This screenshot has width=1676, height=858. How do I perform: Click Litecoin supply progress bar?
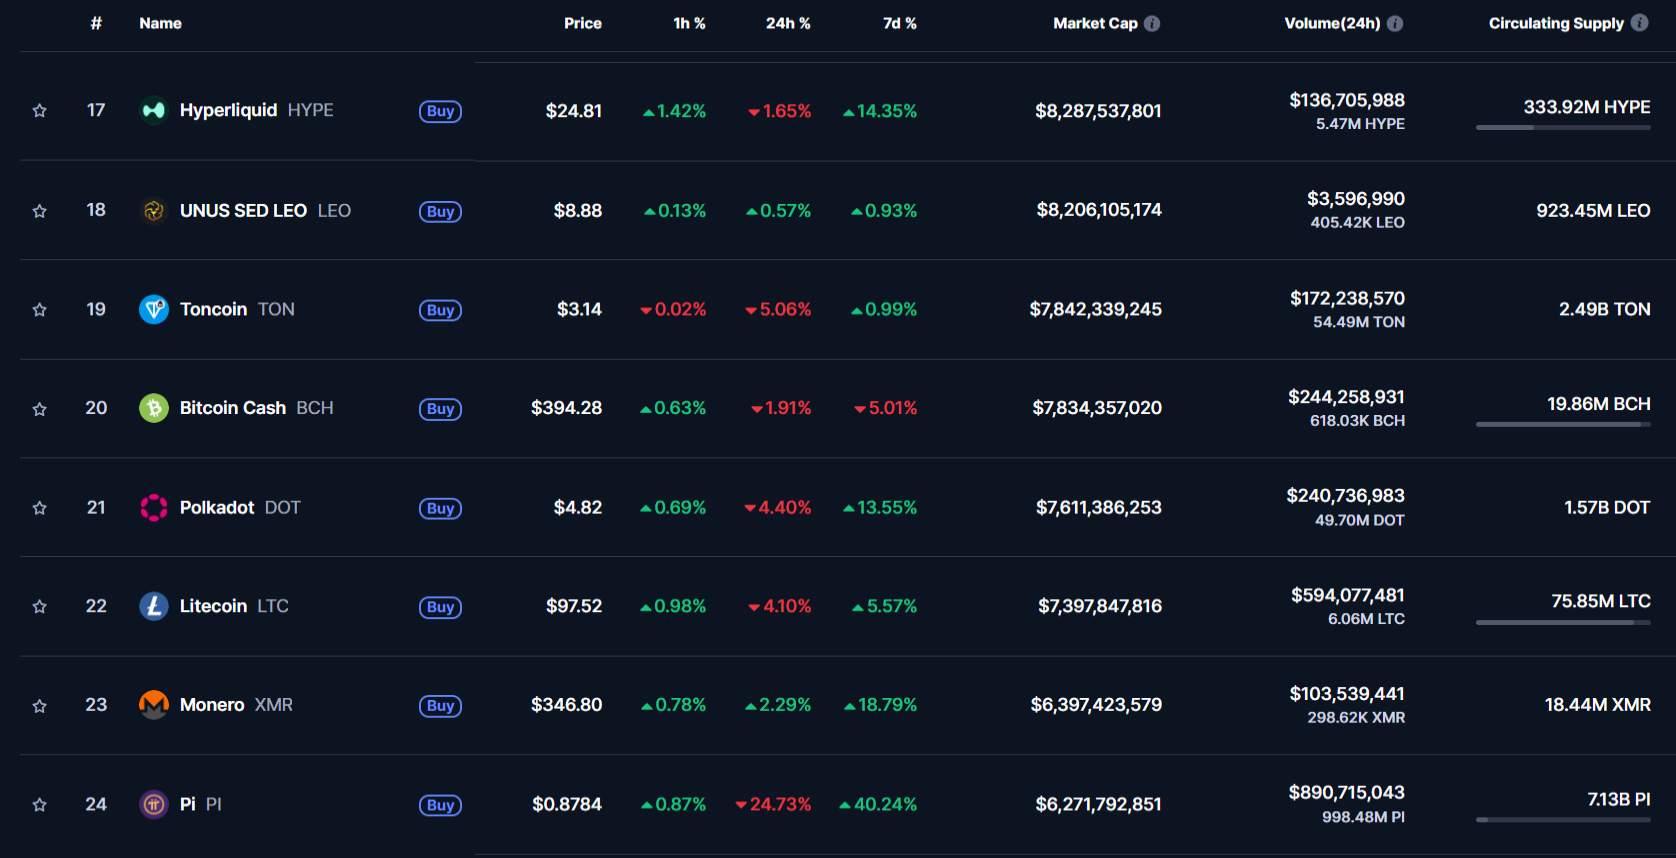coord(1563,622)
